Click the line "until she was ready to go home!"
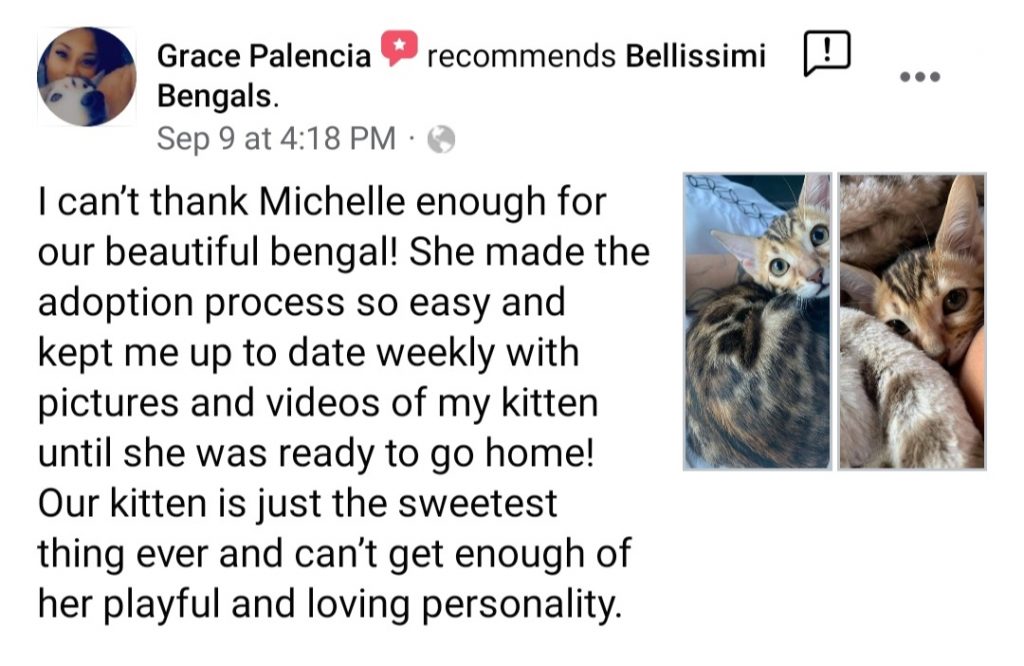This screenshot has width=1024, height=666. [317, 454]
